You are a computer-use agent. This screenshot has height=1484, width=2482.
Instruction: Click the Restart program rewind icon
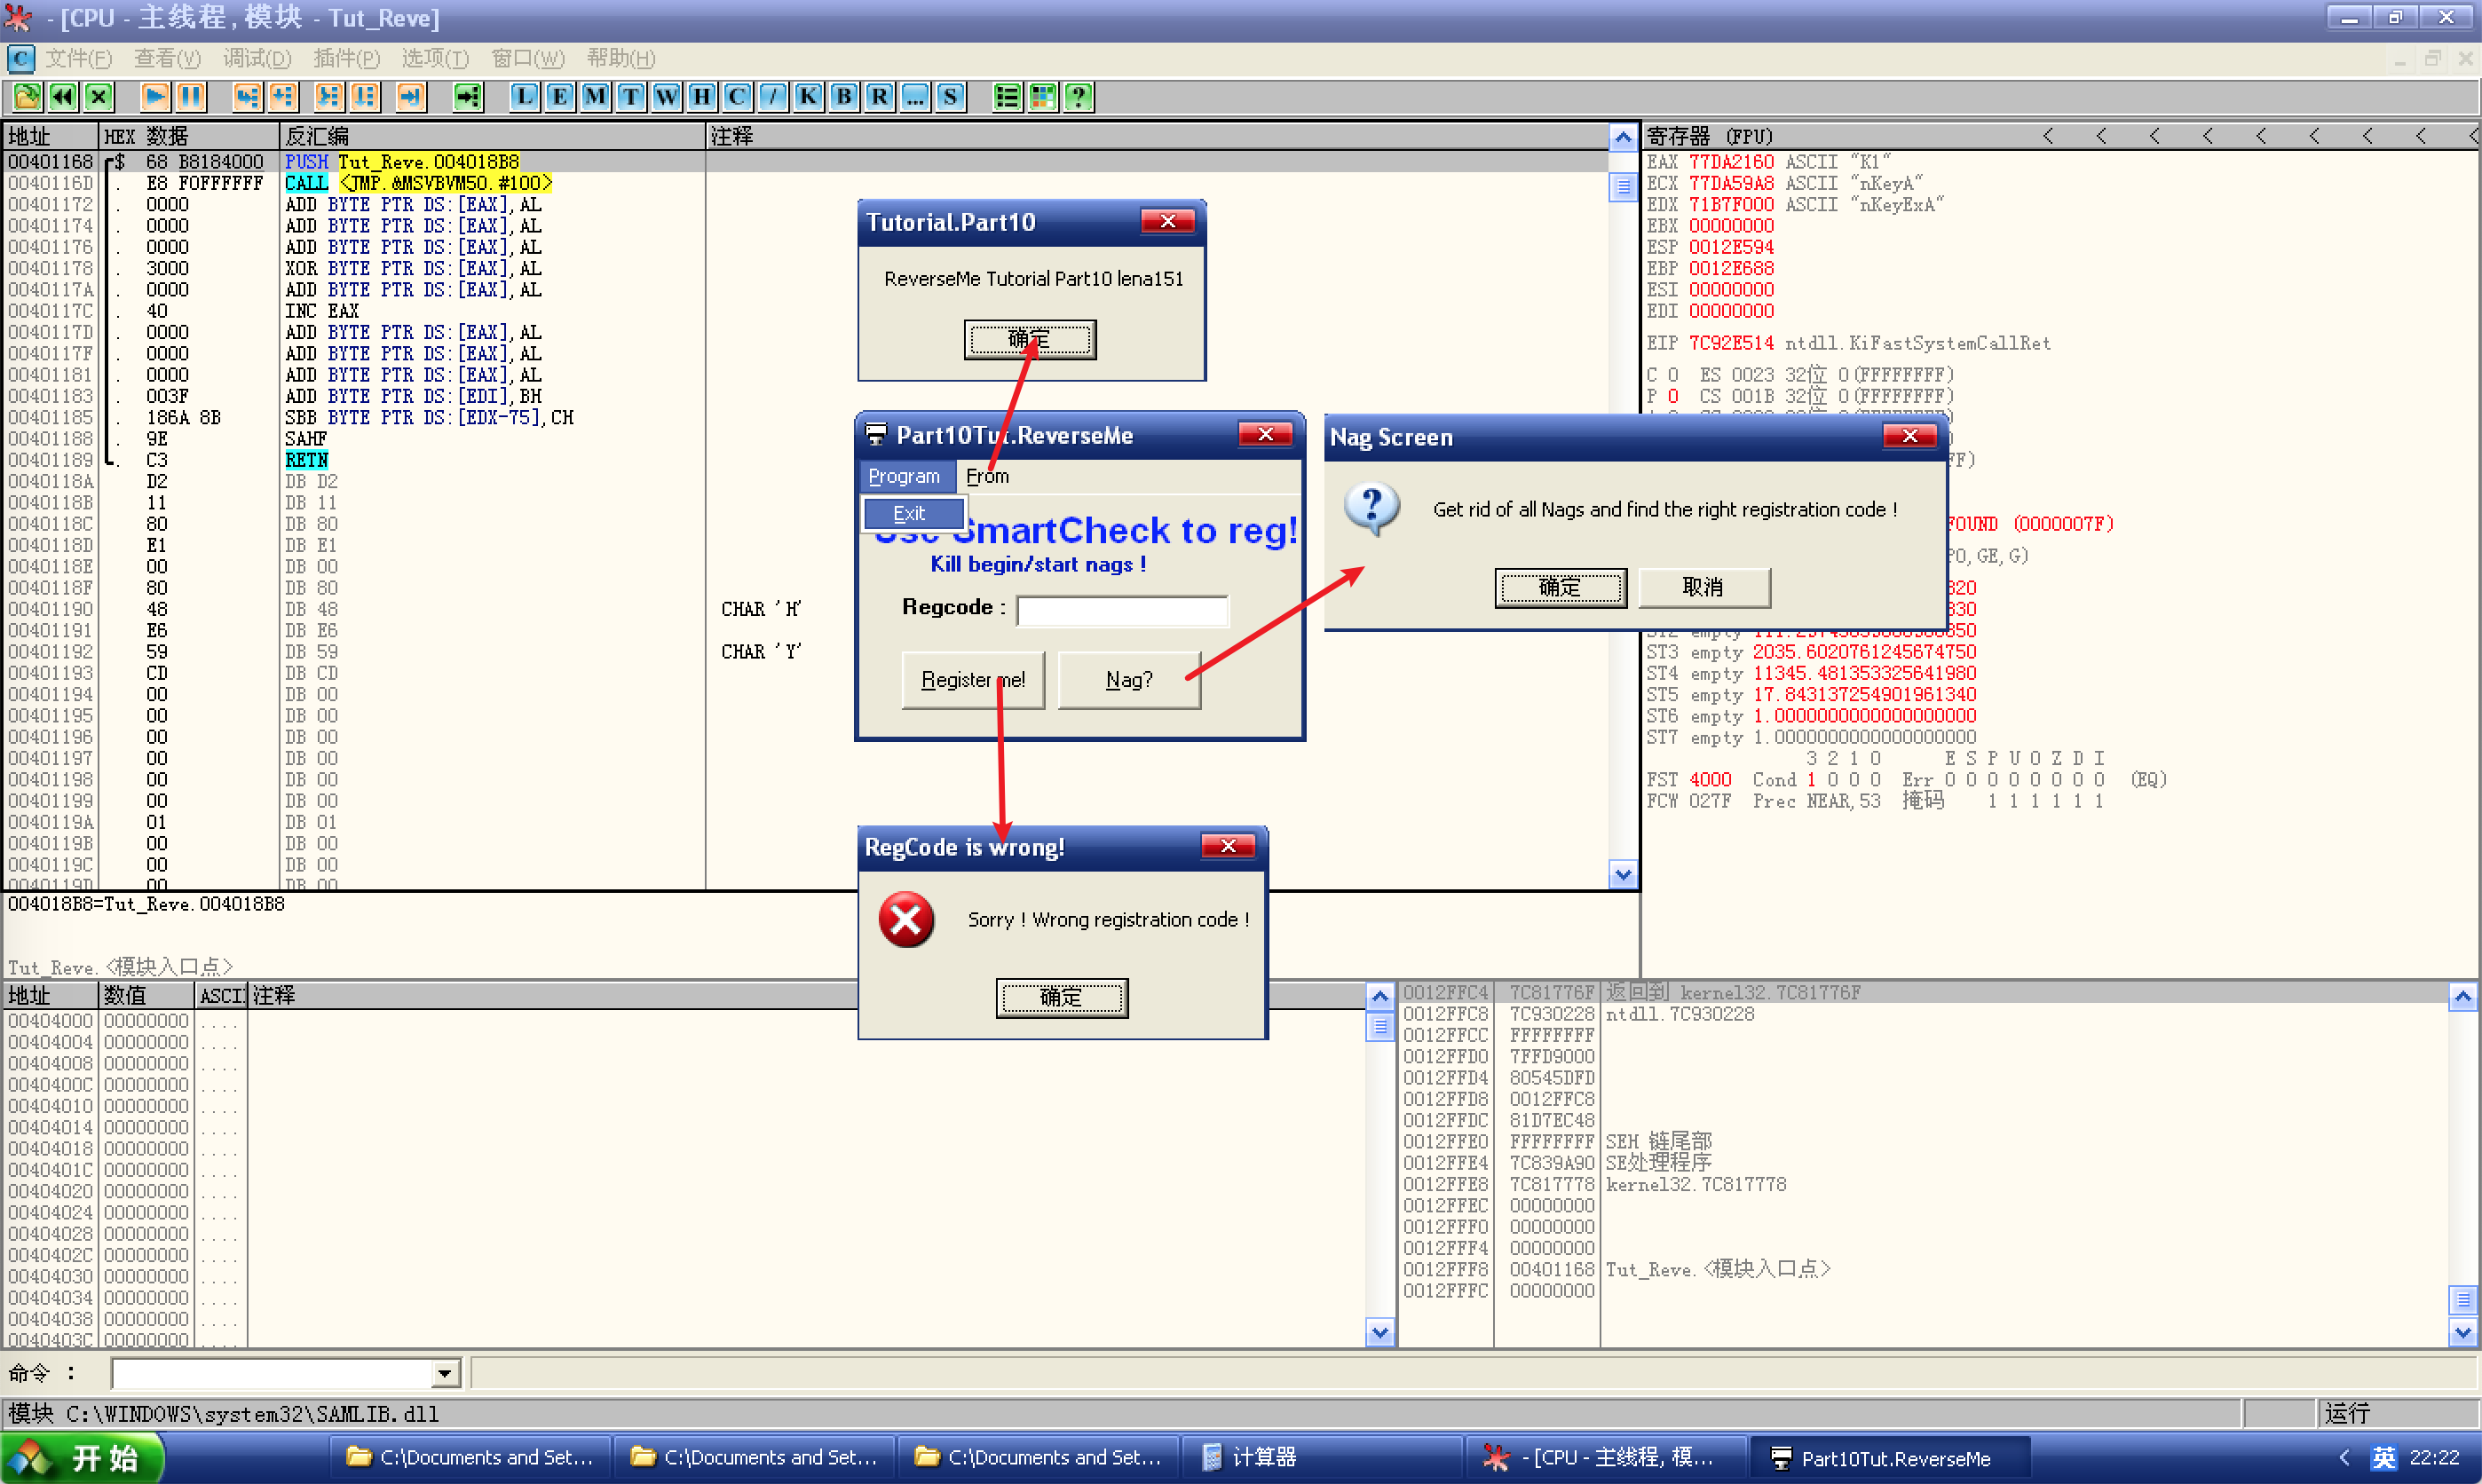point(62,97)
